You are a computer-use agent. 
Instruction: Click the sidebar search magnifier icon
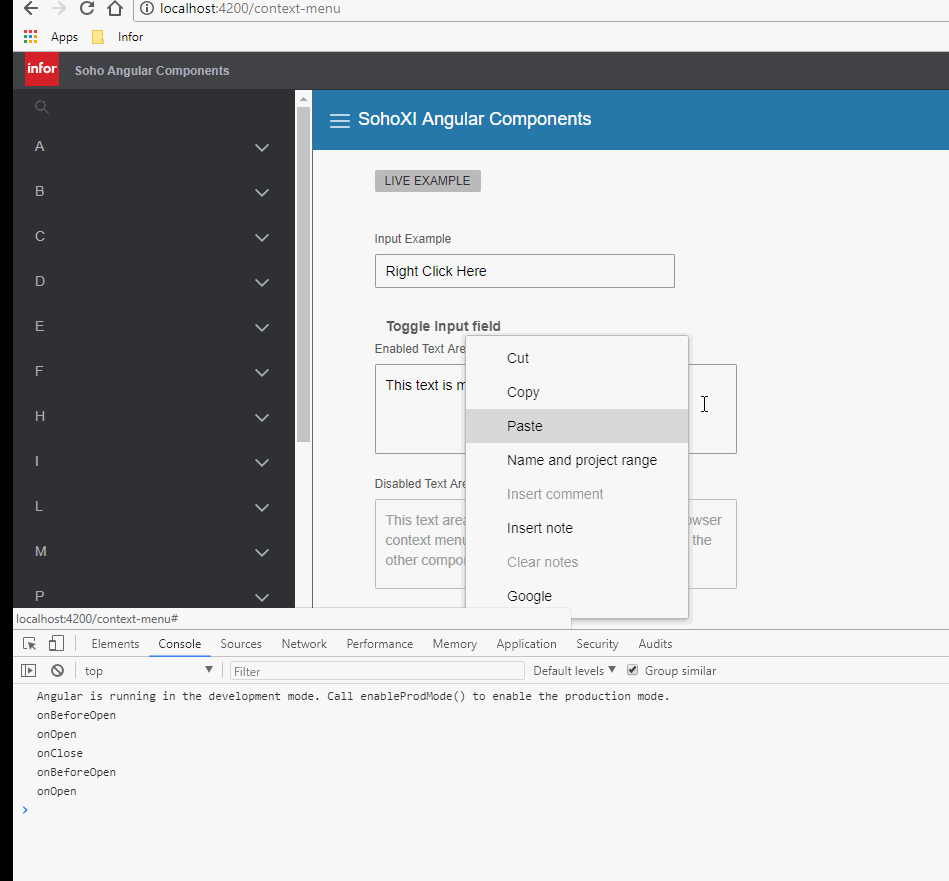41,107
